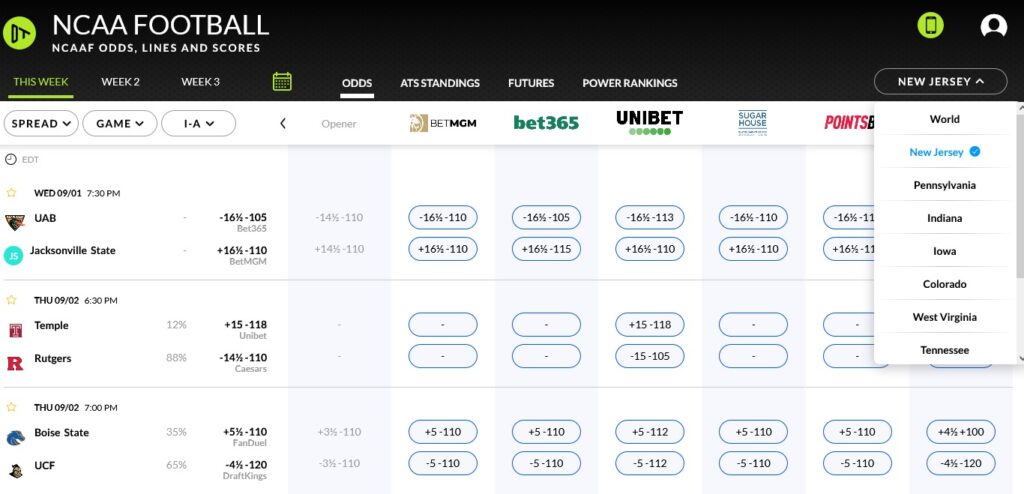Open the POWER RANKINGS tab

[x=630, y=84]
